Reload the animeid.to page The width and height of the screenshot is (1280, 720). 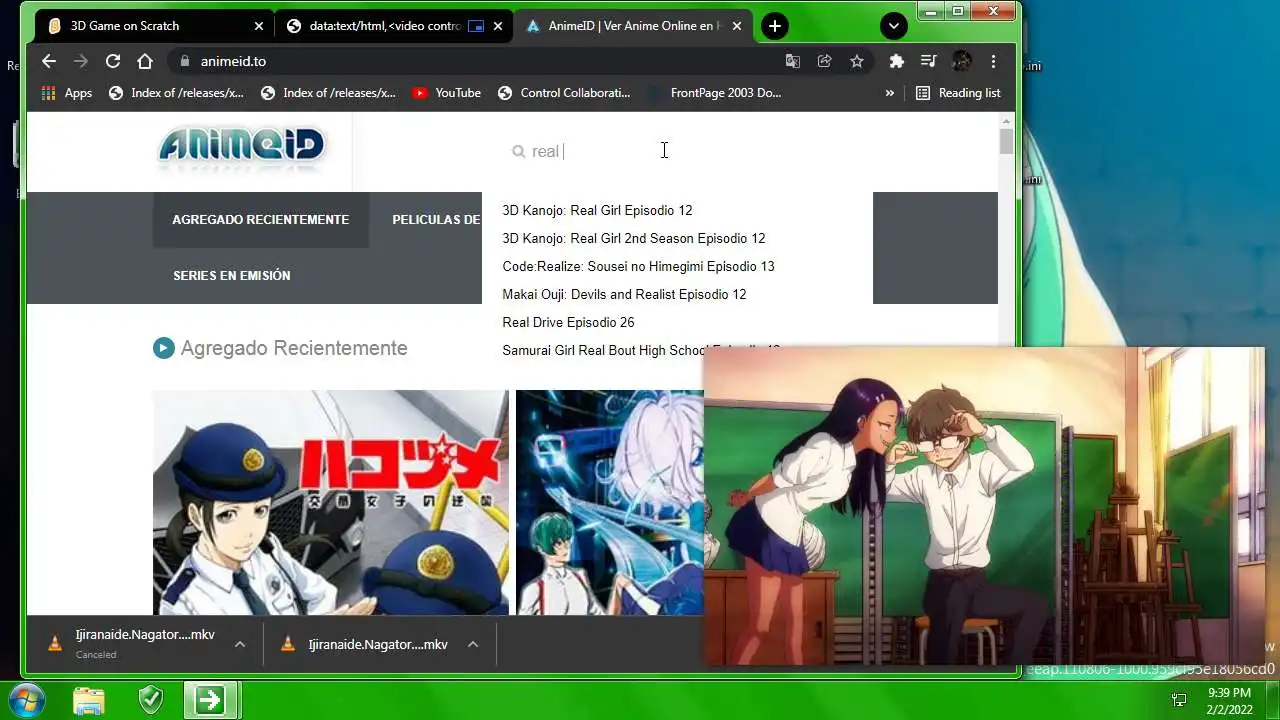point(113,61)
